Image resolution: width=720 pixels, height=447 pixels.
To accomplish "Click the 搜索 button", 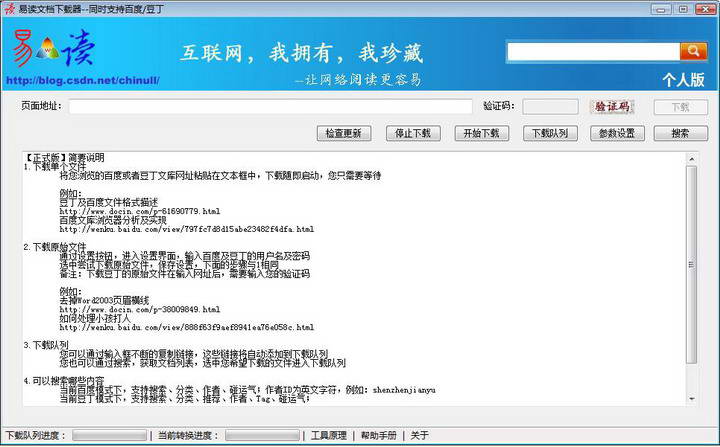I will coord(681,133).
